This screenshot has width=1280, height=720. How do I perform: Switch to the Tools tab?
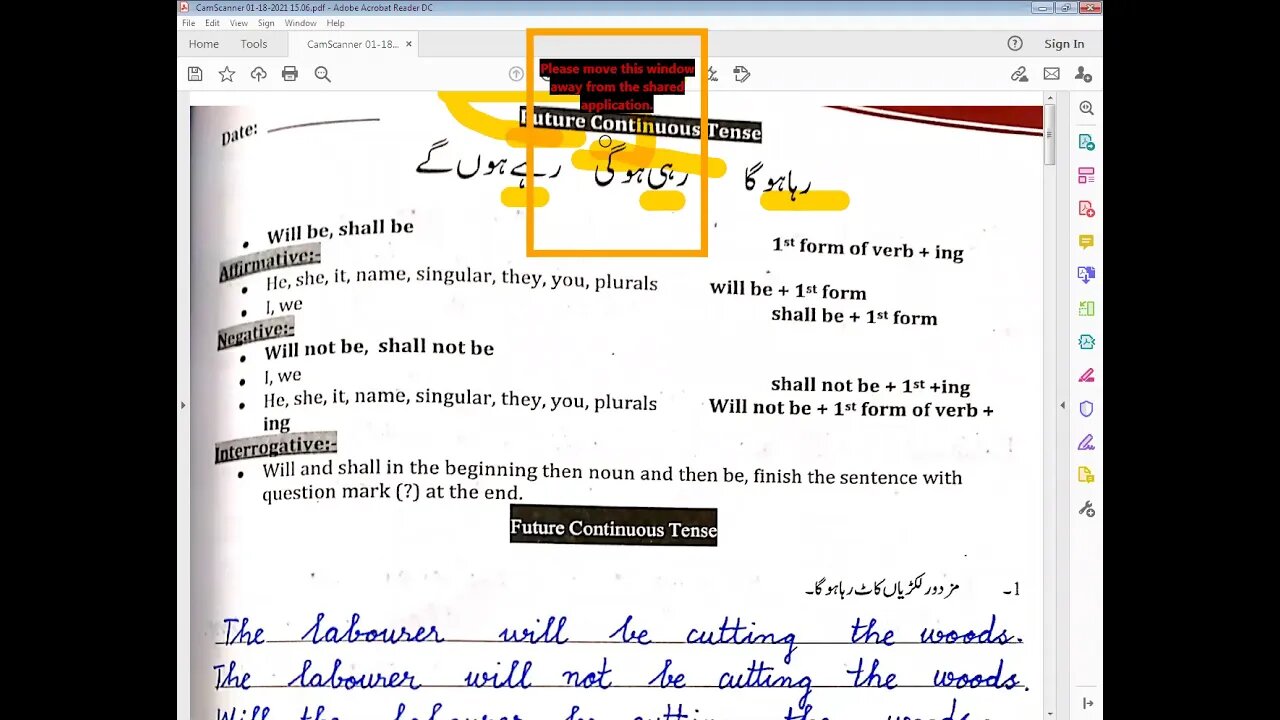254,44
